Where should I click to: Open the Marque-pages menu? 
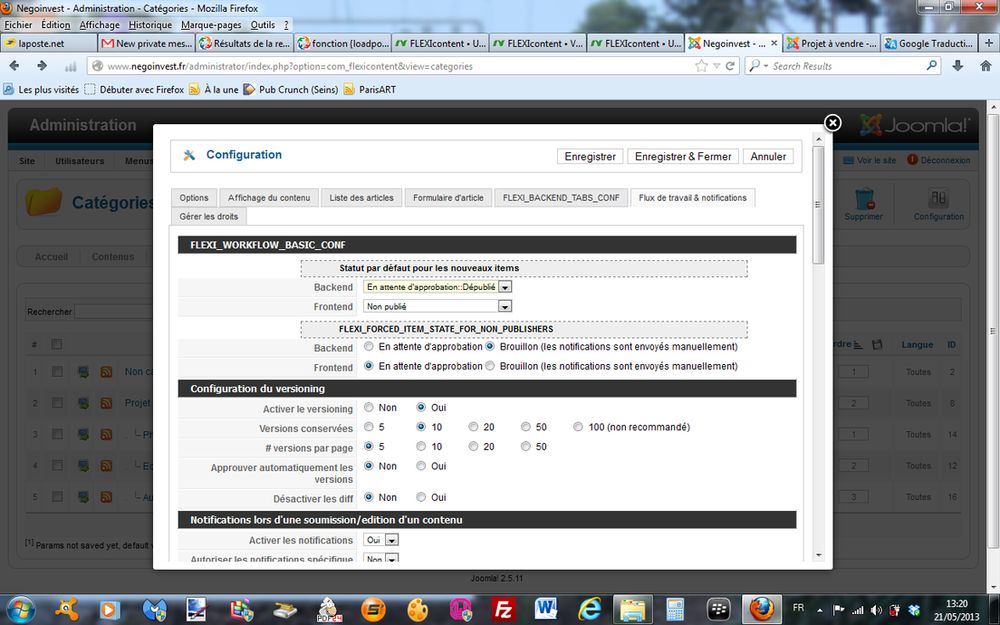pyautogui.click(x=211, y=25)
